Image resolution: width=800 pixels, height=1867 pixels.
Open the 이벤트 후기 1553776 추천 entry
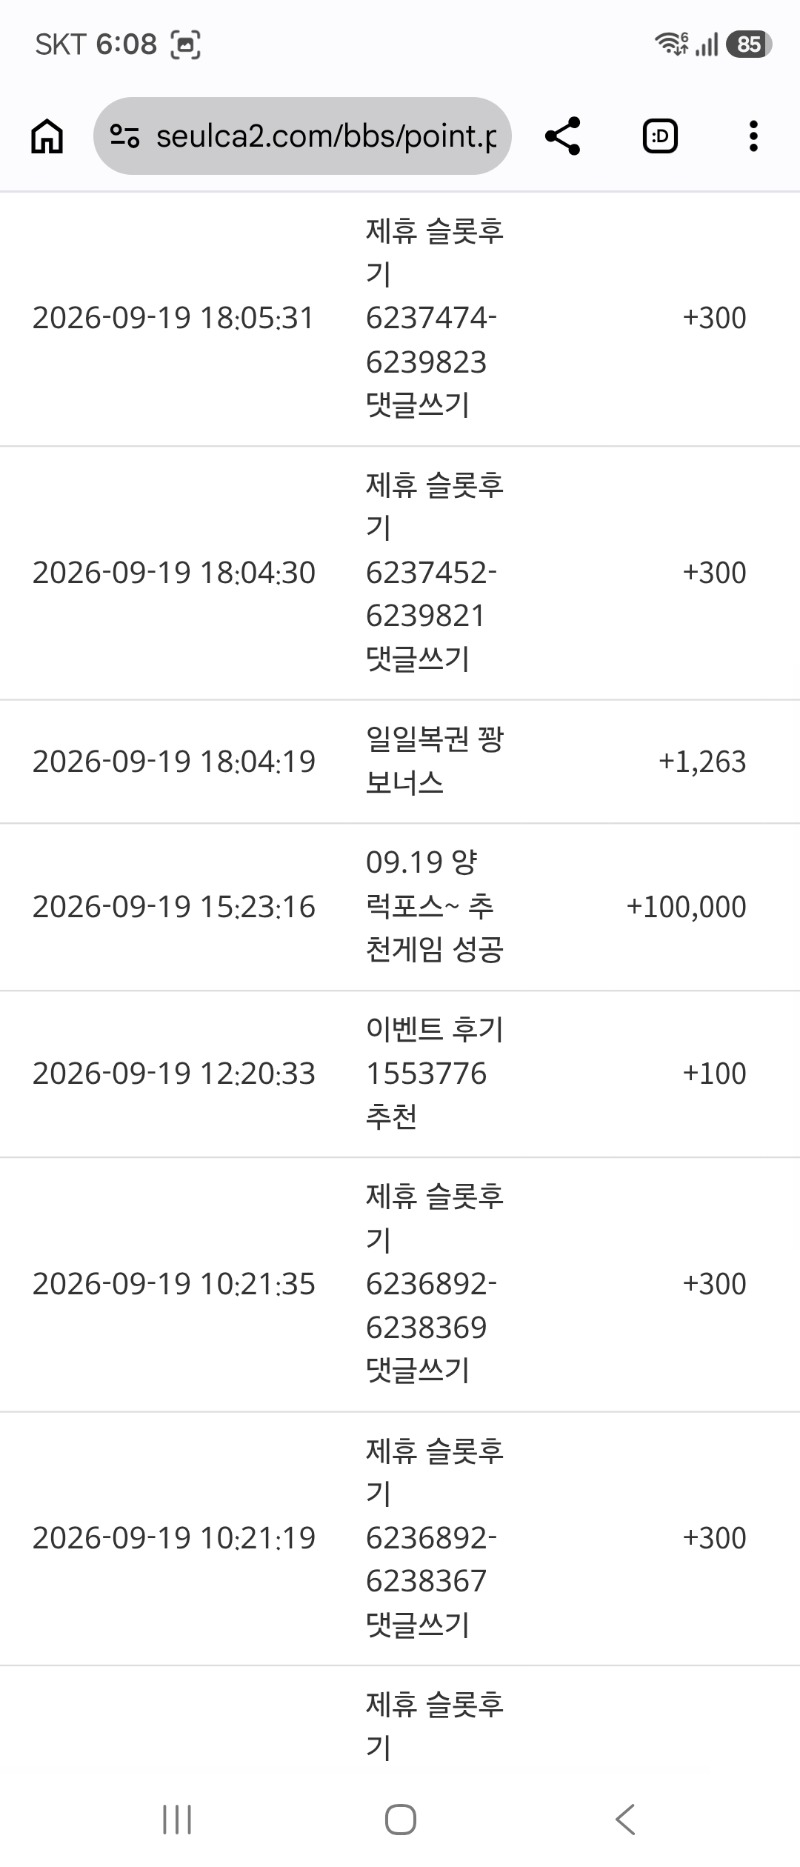tap(400, 1074)
